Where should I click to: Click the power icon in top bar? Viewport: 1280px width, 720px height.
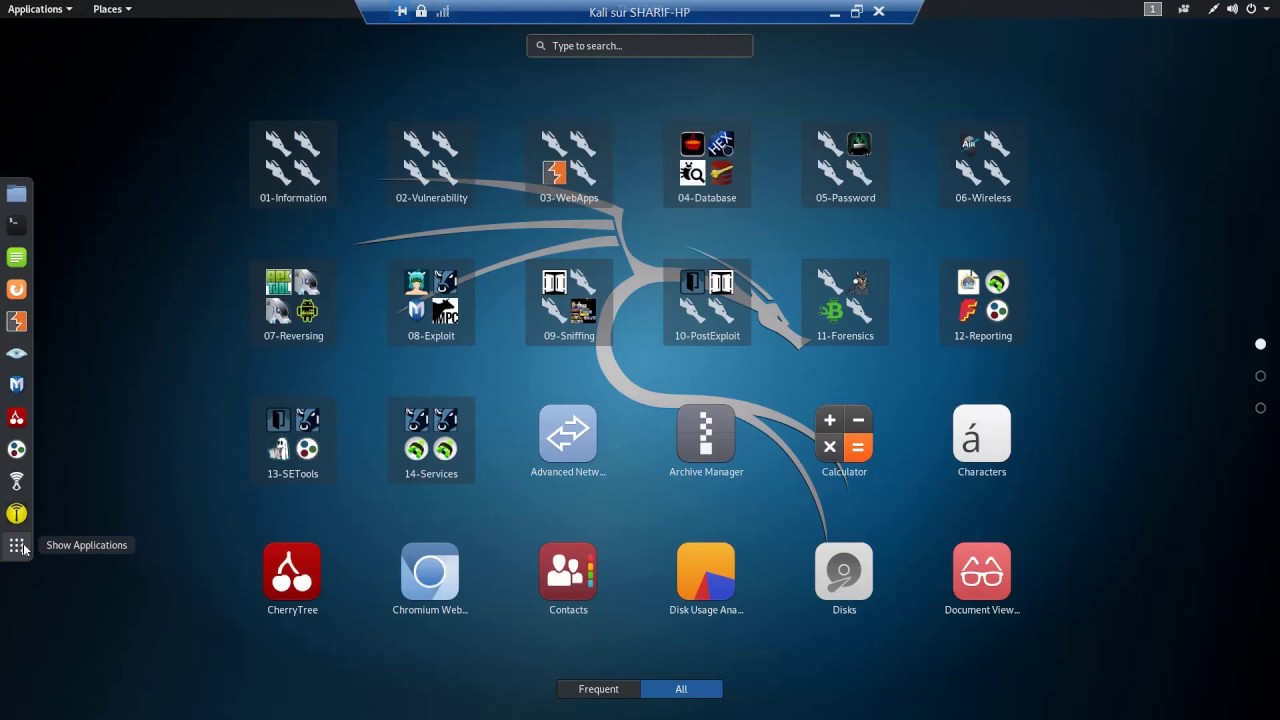pos(1251,9)
